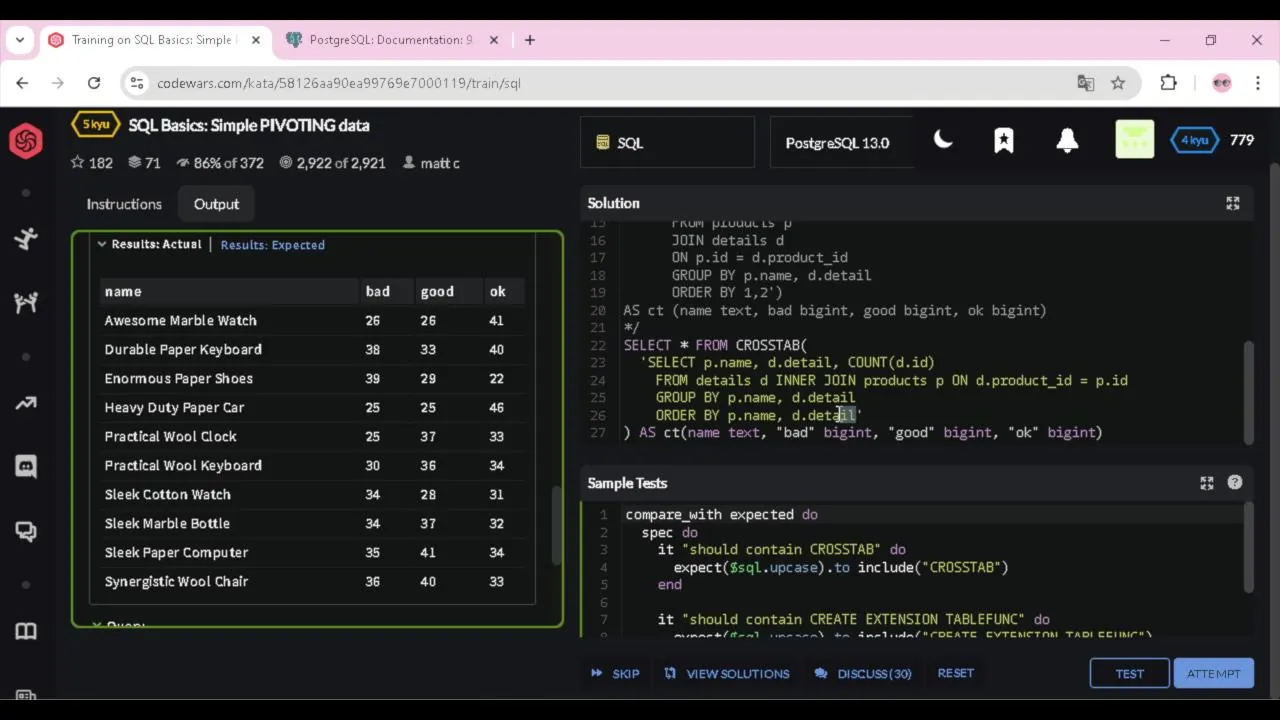The image size is (1280, 720).
Task: Expand the Sample Tests editor to fullscreen
Action: [1207, 483]
